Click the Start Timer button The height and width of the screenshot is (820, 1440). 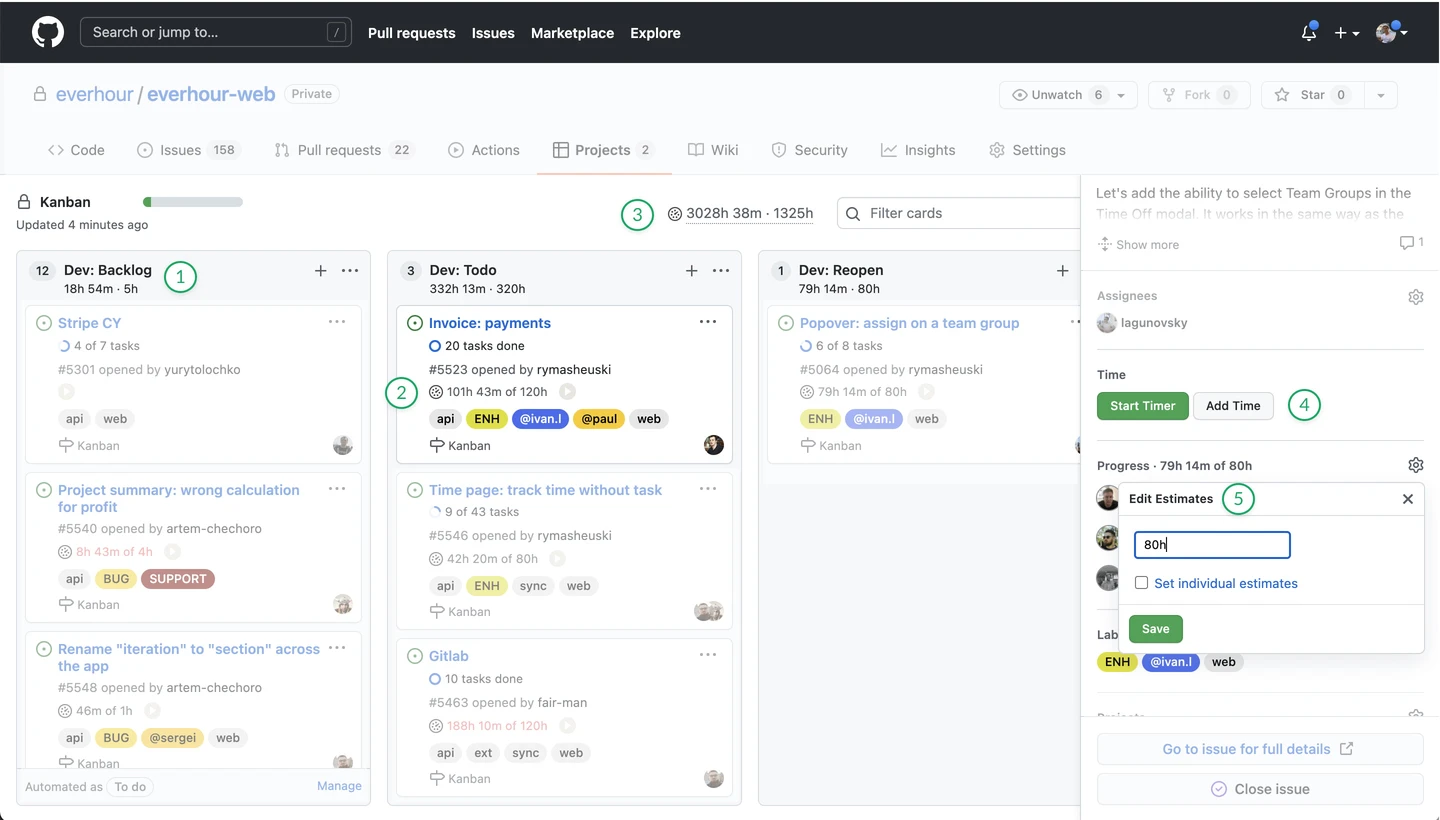[x=1142, y=406]
